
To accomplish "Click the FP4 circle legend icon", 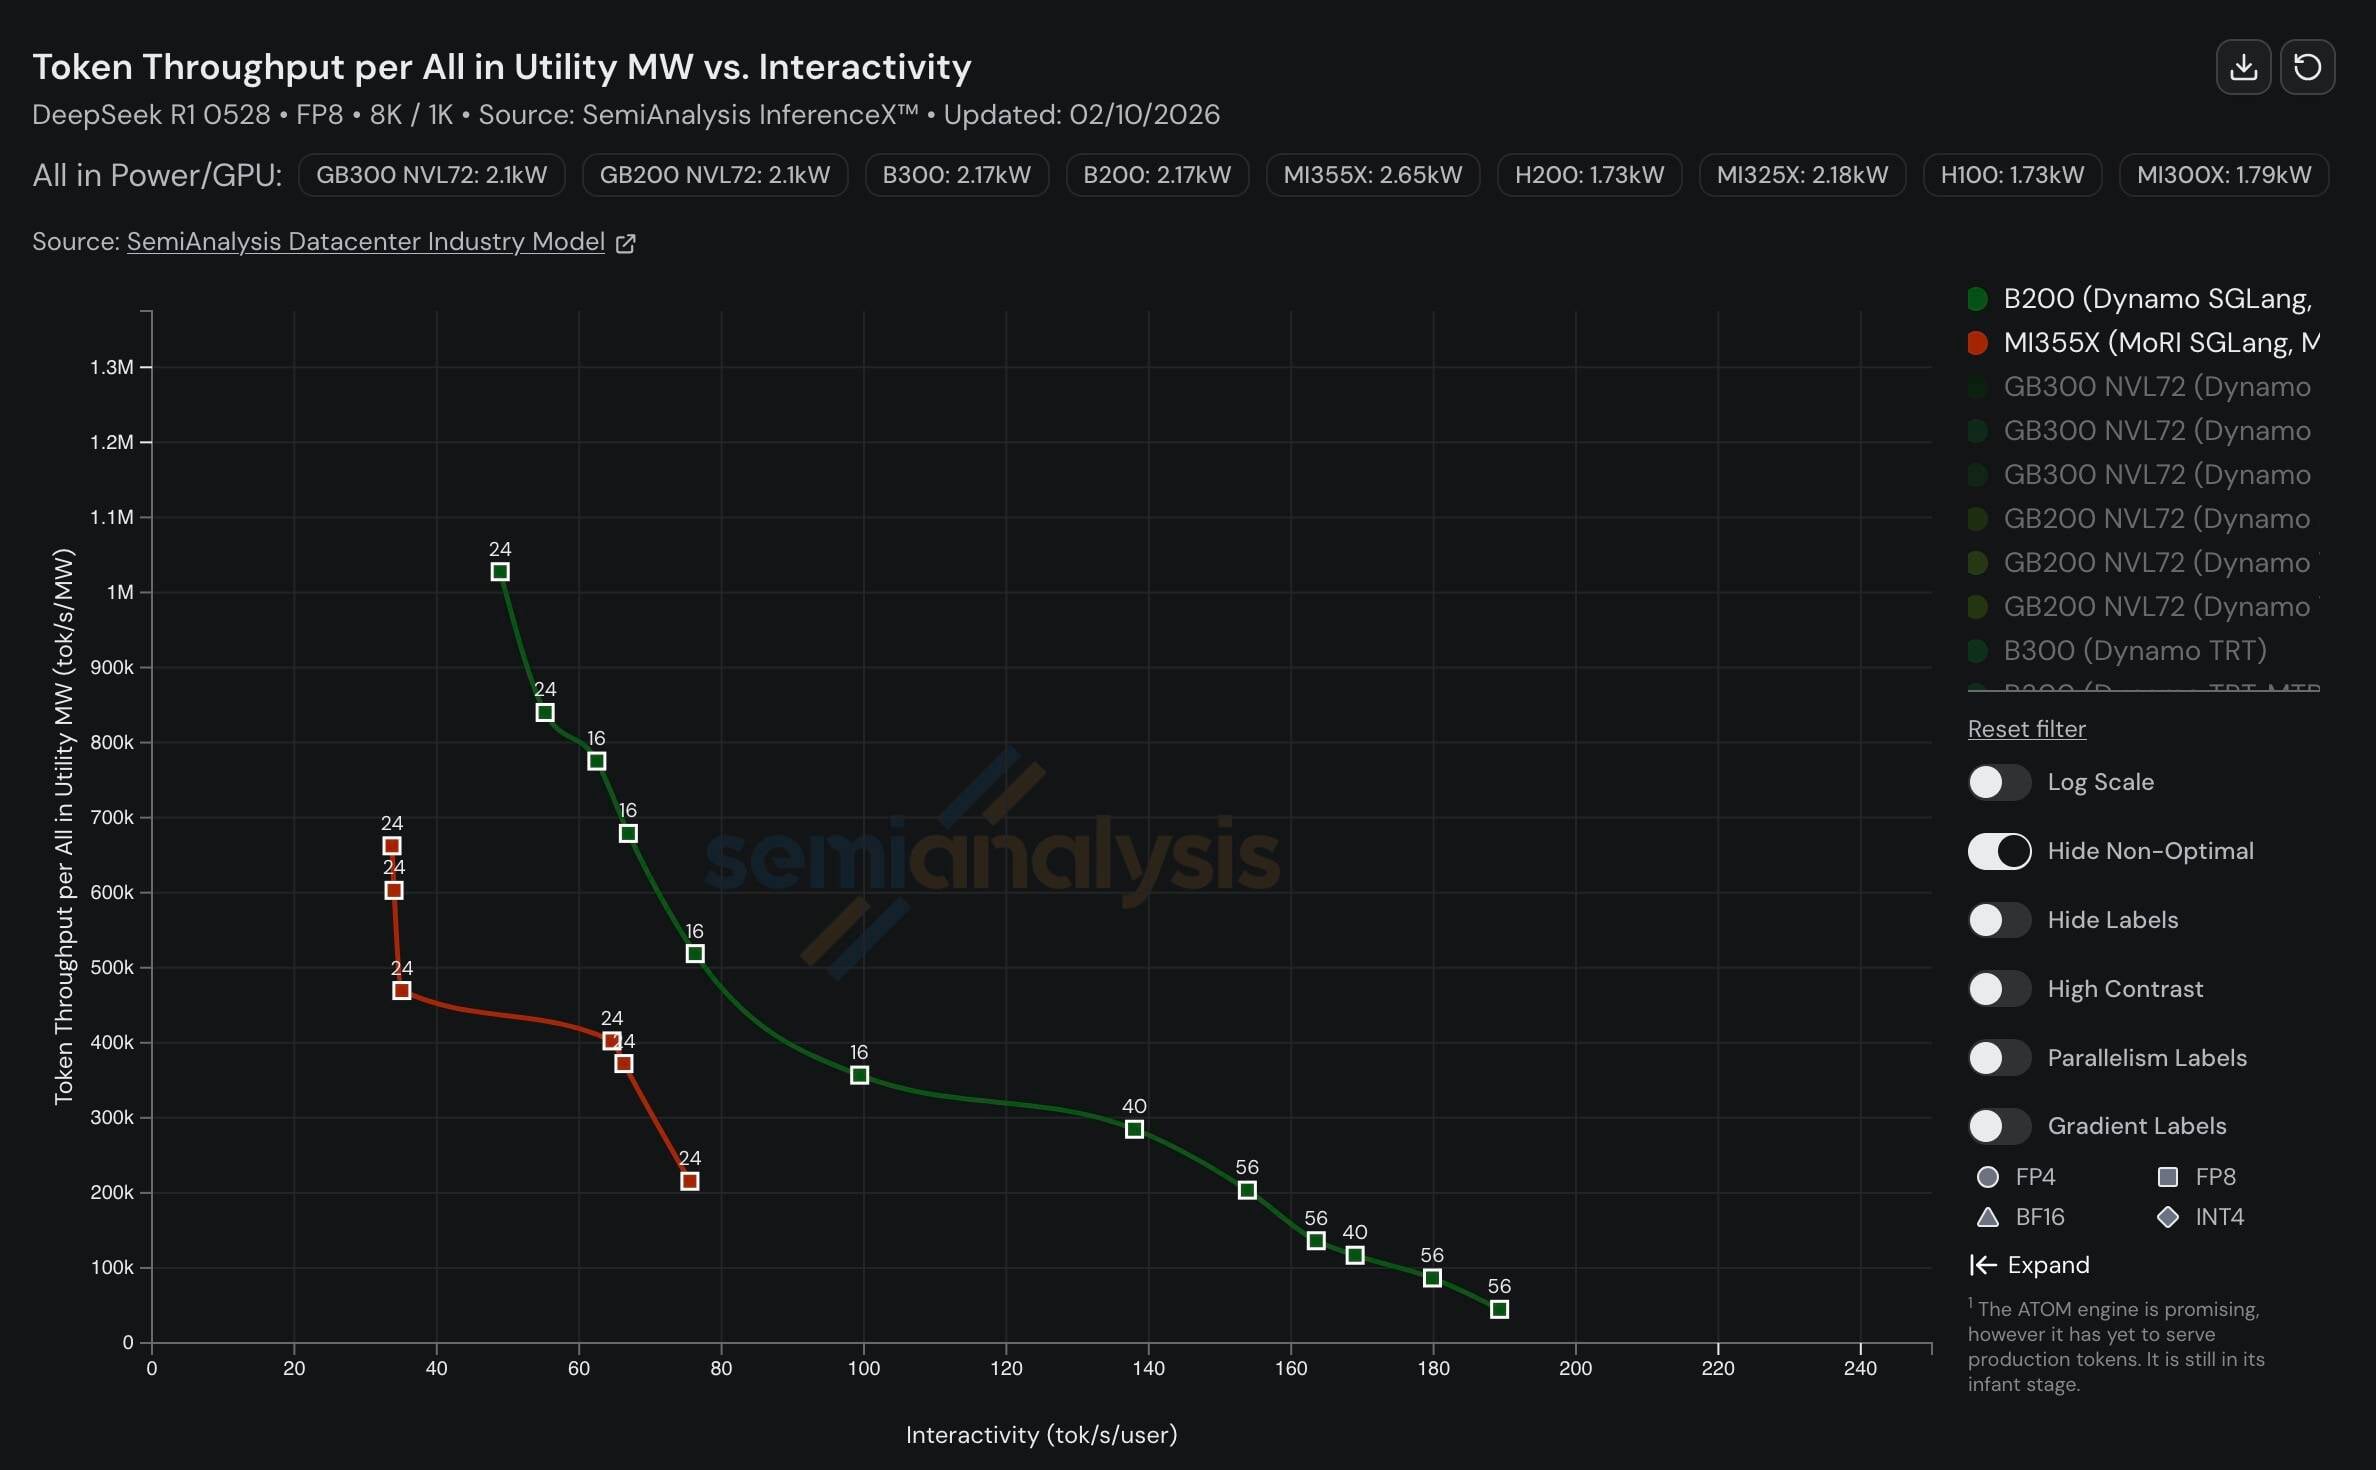I will click(1988, 1177).
